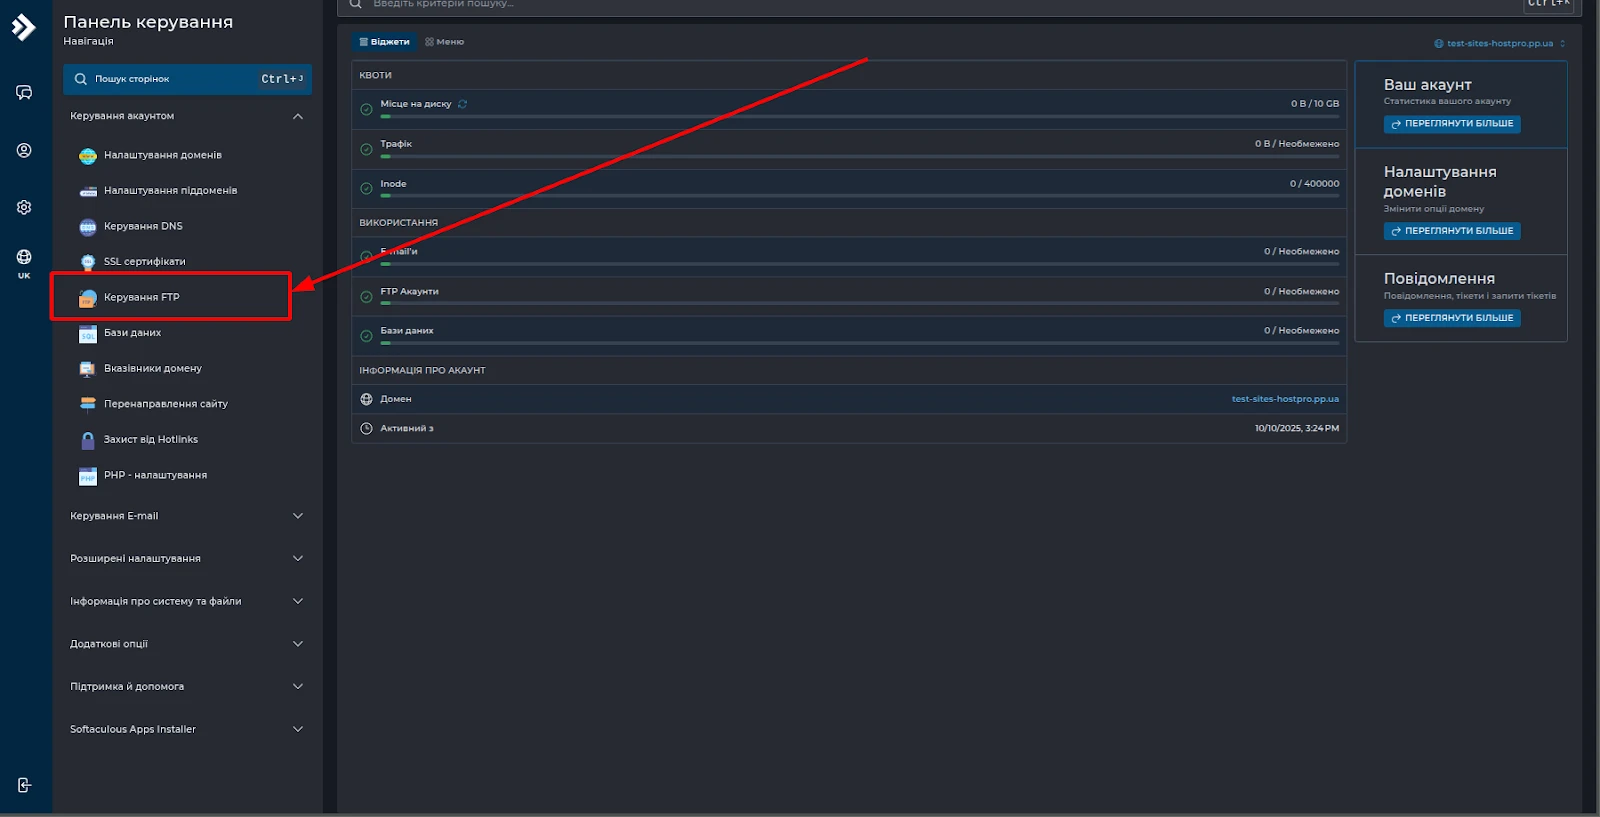The height and width of the screenshot is (817, 1600).
Task: Click the refresh icon next to Місце на диску
Action: (x=462, y=104)
